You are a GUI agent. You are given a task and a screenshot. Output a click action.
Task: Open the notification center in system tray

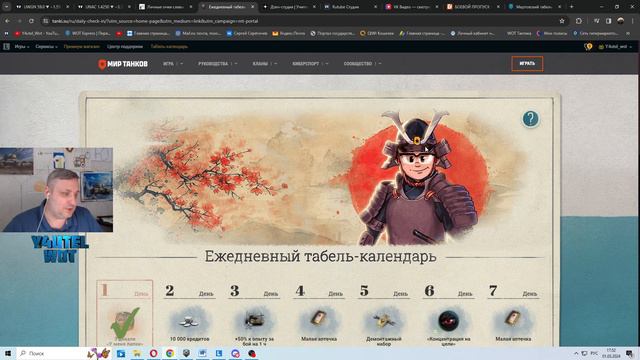click(x=629, y=353)
